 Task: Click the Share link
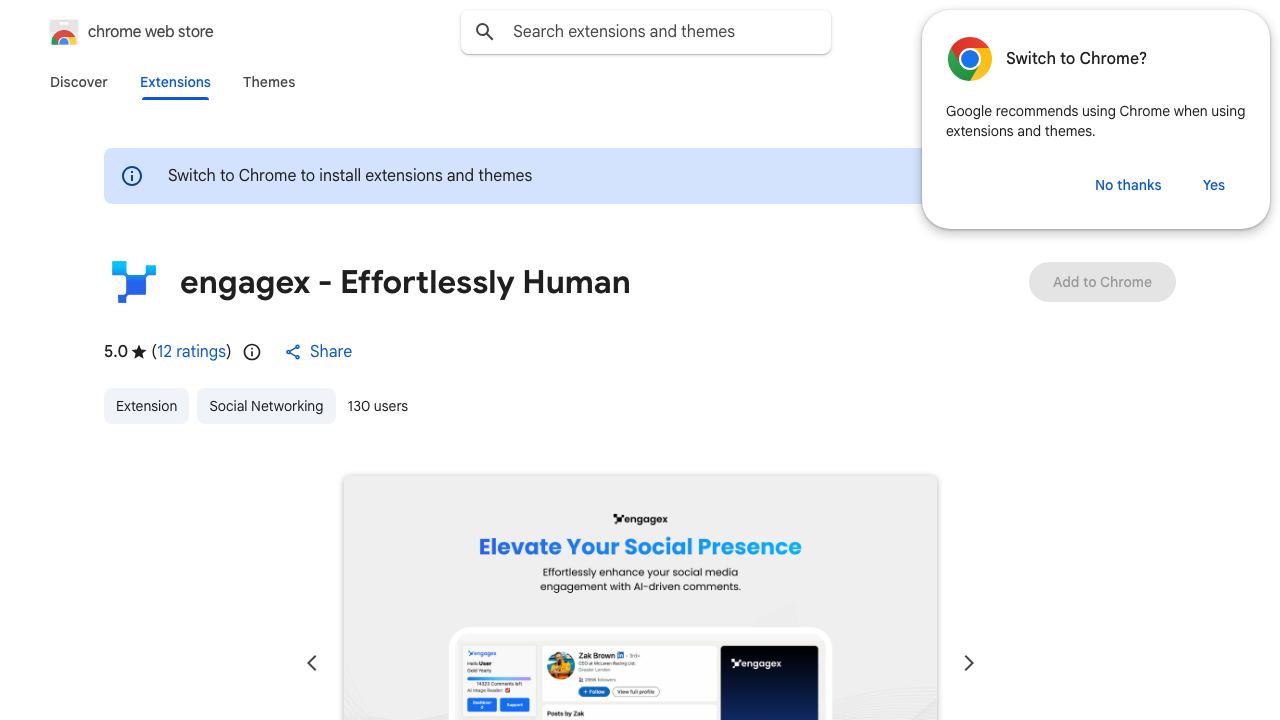click(331, 351)
